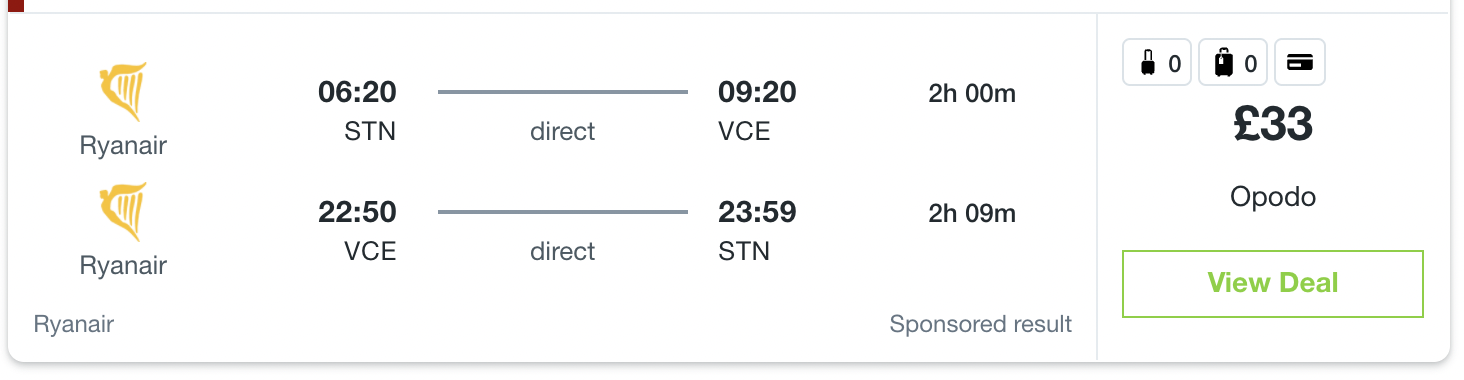Click the outbound direct flight line
The width and height of the screenshot is (1464, 380).
[x=563, y=92]
